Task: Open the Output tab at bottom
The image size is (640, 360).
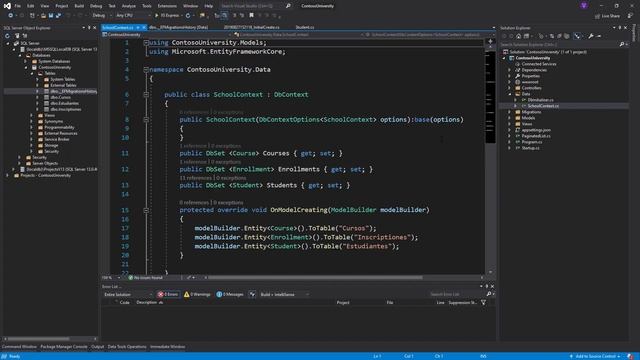Action: [x=97, y=347]
